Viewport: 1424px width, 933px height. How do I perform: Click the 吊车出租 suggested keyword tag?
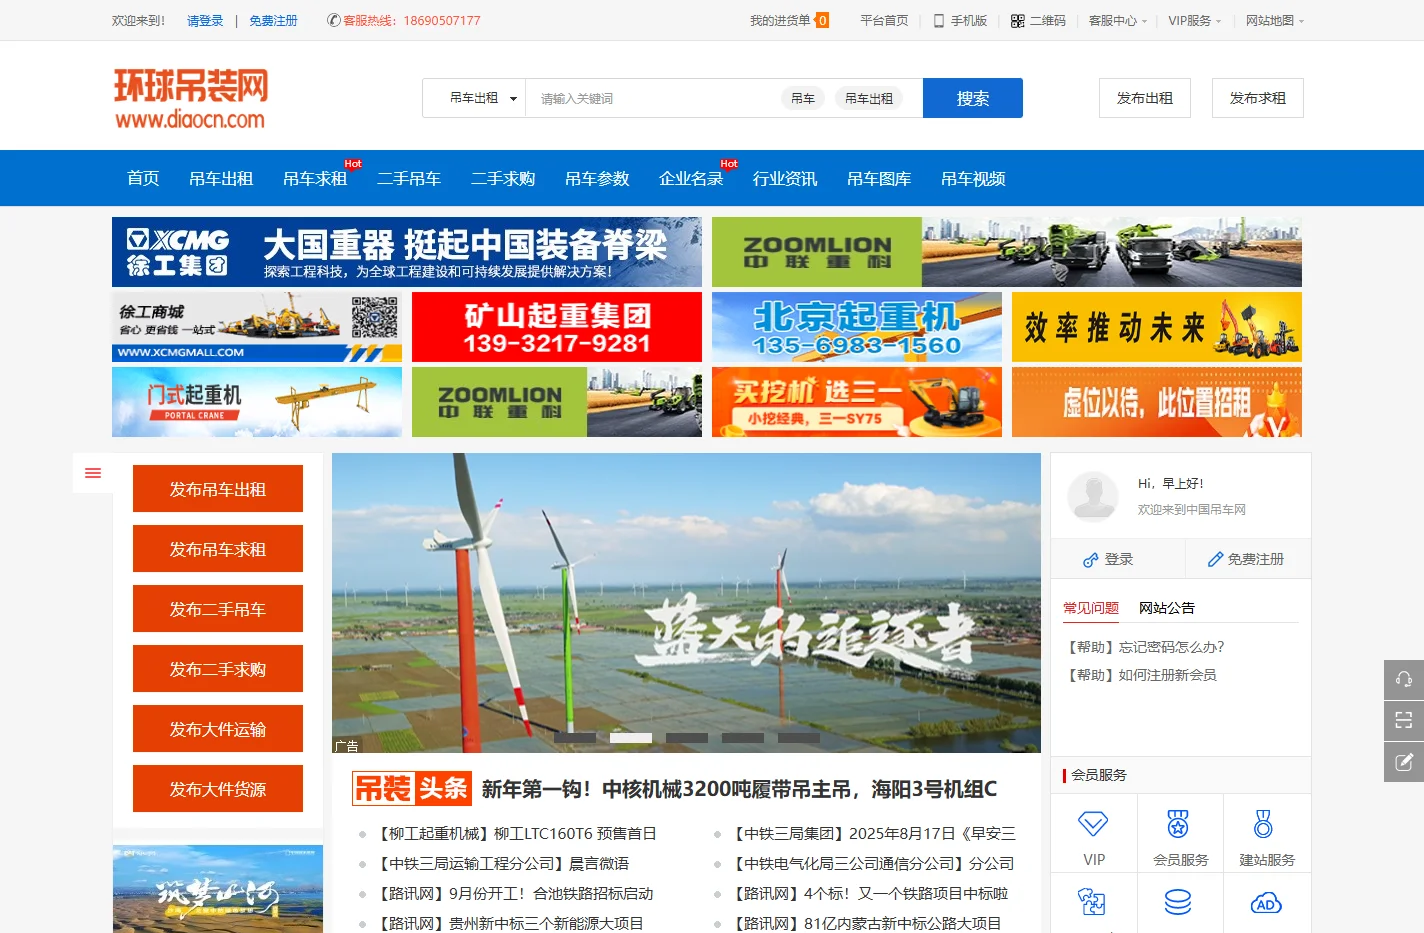869,98
